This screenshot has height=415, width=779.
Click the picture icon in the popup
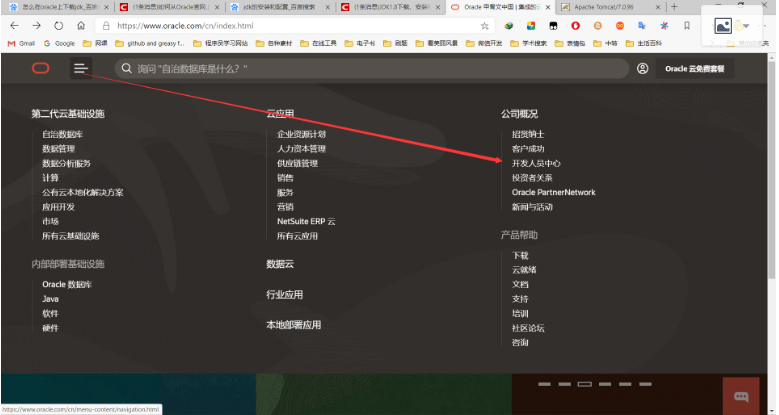tap(723, 26)
